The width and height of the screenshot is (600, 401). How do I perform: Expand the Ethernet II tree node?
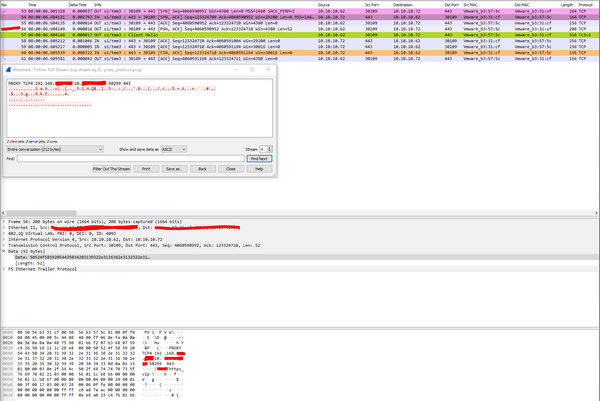tap(4, 228)
